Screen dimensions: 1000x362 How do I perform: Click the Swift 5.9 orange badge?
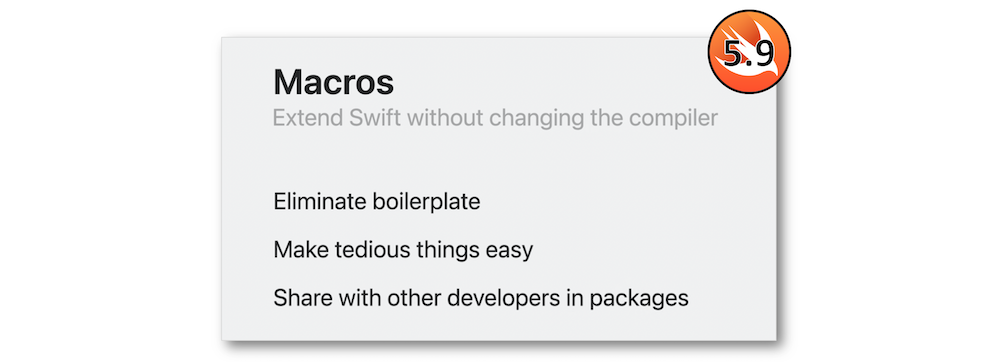click(x=749, y=52)
